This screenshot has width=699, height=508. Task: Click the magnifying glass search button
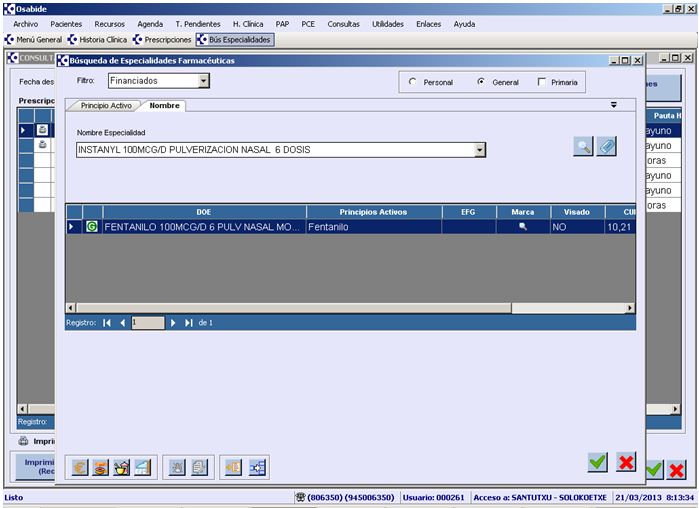click(583, 147)
